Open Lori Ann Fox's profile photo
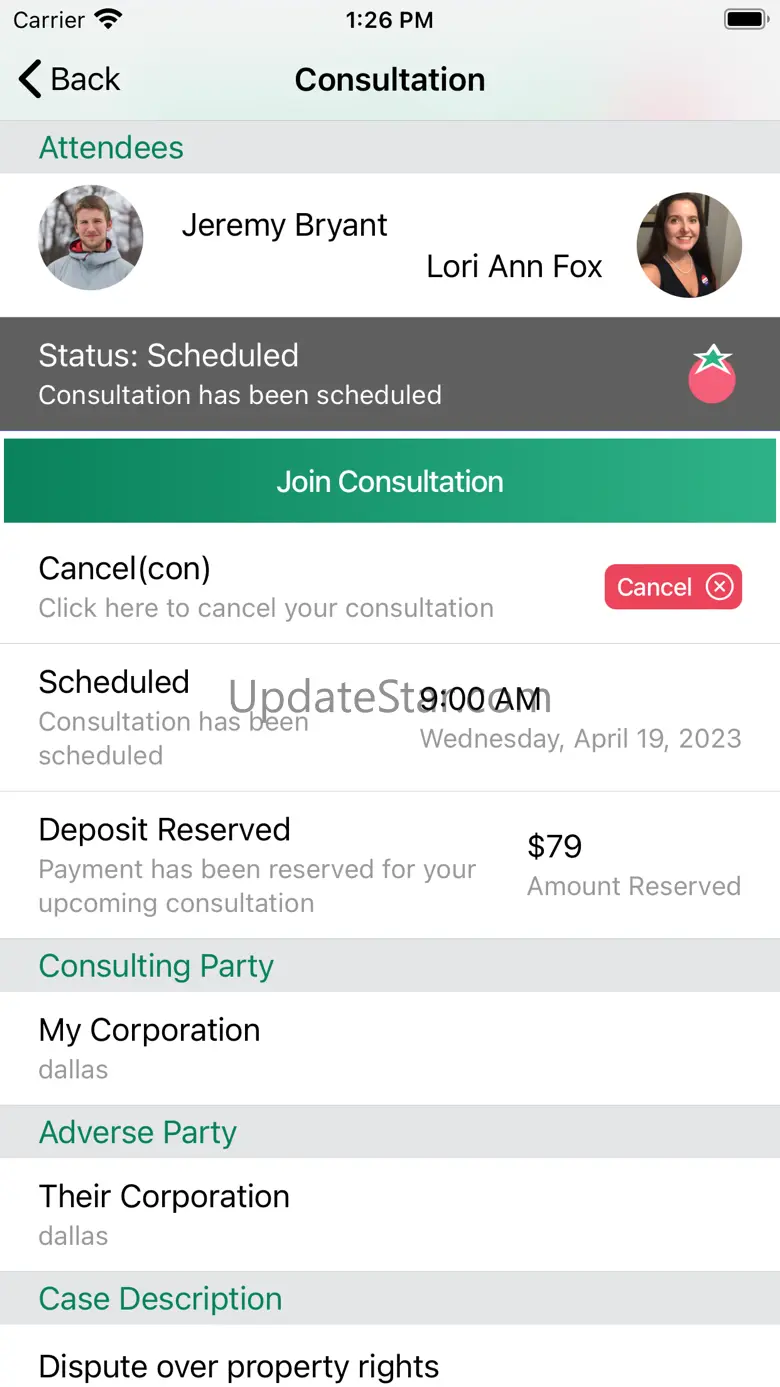This screenshot has height=1387, width=780. 689,245
